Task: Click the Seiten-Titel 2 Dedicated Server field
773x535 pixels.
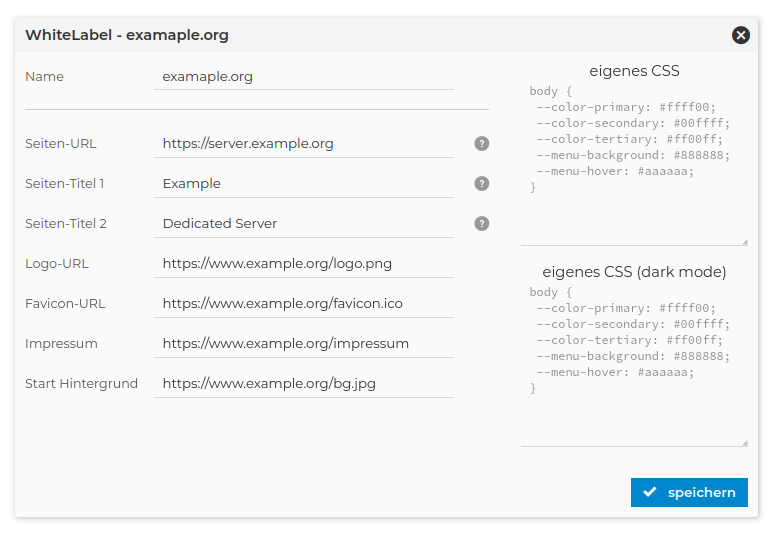Action: pos(303,223)
